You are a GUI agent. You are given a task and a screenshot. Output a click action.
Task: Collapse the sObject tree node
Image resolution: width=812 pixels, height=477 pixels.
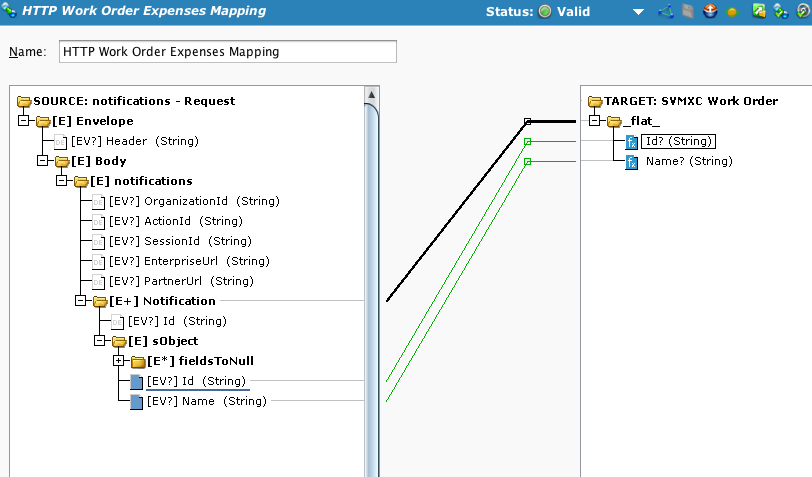100,341
